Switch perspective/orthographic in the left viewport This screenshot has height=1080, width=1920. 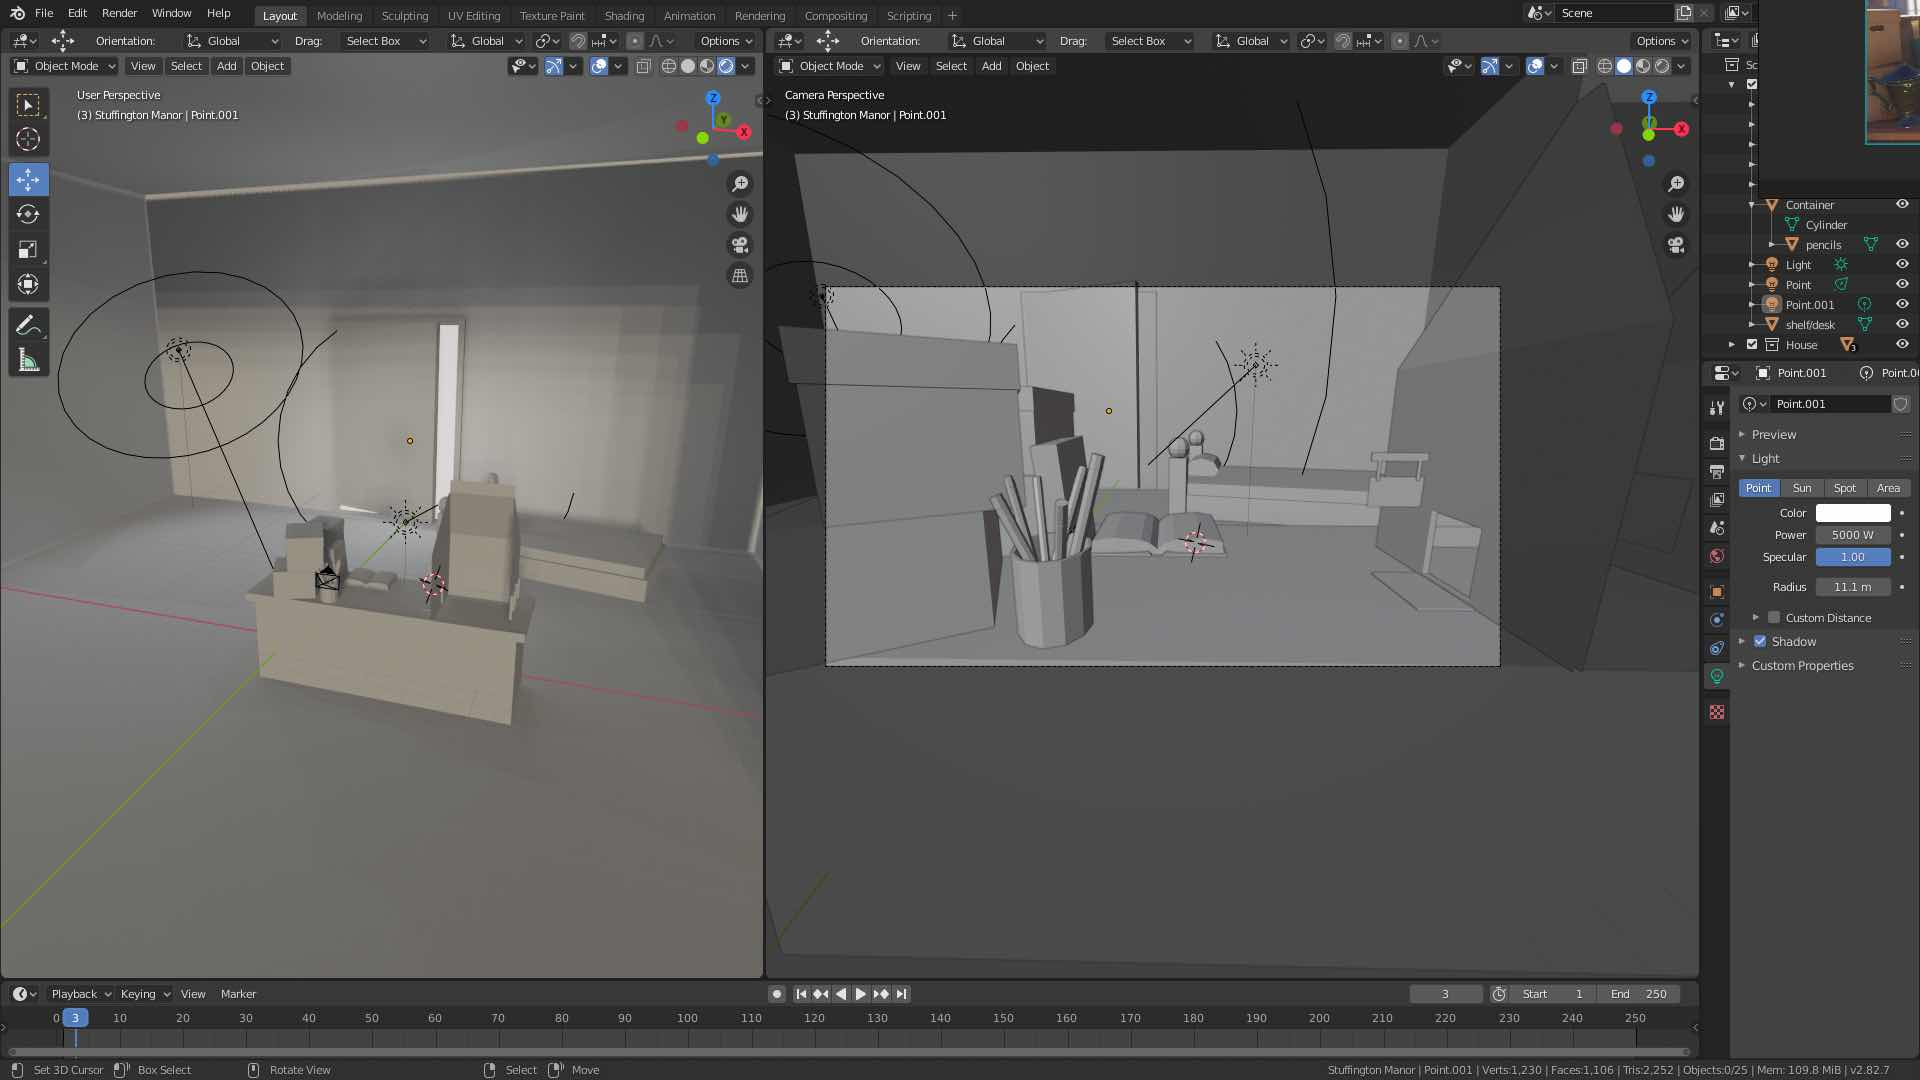740,276
